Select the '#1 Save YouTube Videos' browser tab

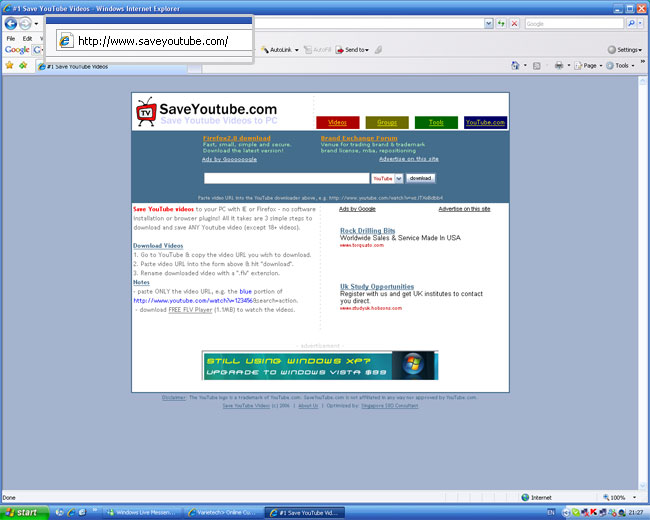click(x=111, y=67)
